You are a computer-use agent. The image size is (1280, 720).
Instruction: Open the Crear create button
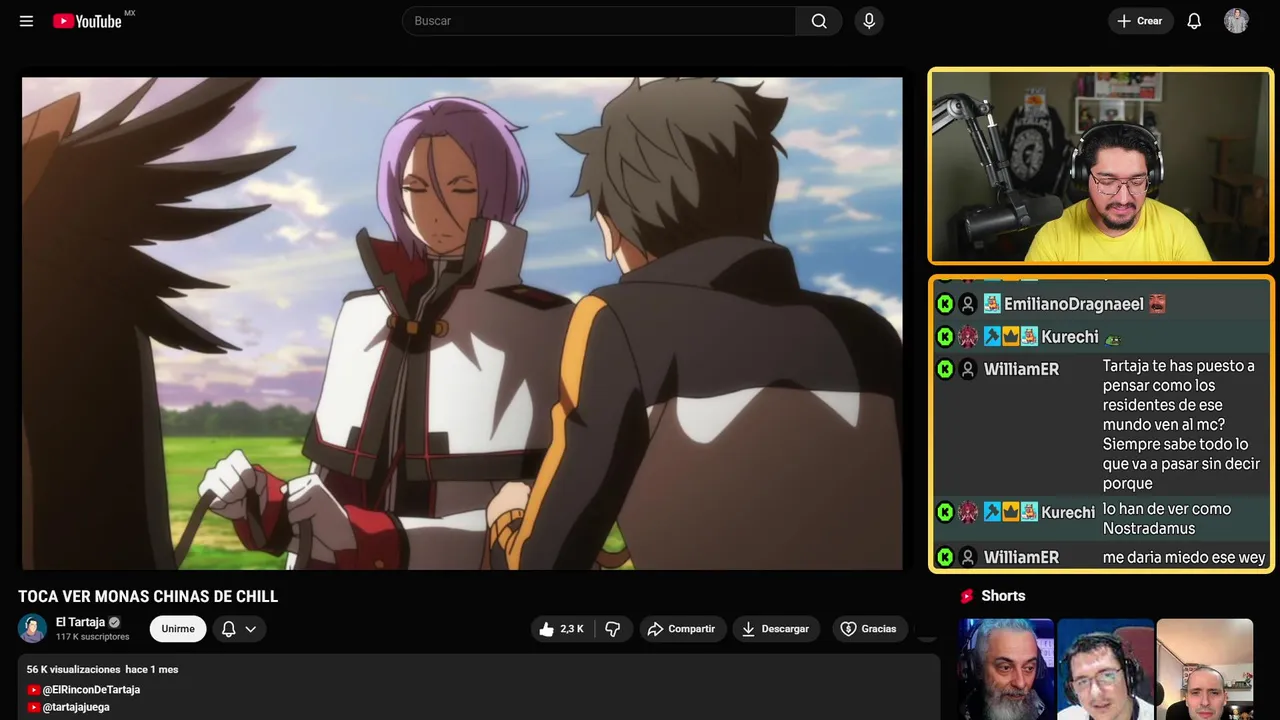[x=1140, y=21]
